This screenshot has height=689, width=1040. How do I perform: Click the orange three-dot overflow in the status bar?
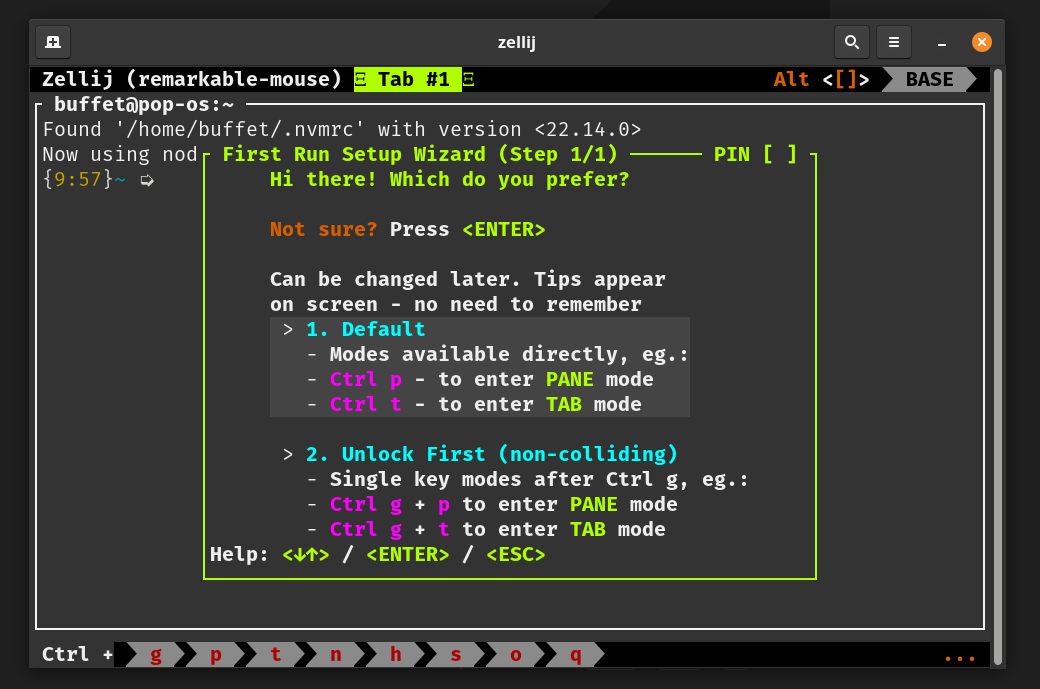click(960, 658)
